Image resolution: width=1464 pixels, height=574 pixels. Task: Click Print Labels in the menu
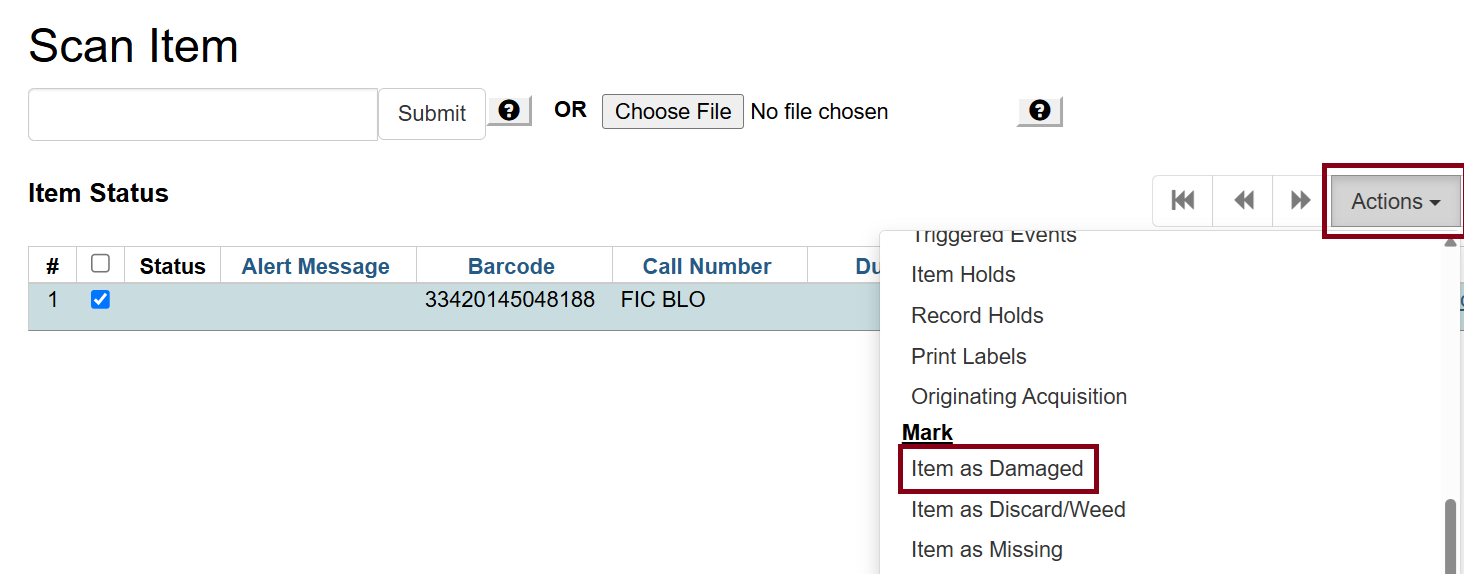(x=968, y=357)
